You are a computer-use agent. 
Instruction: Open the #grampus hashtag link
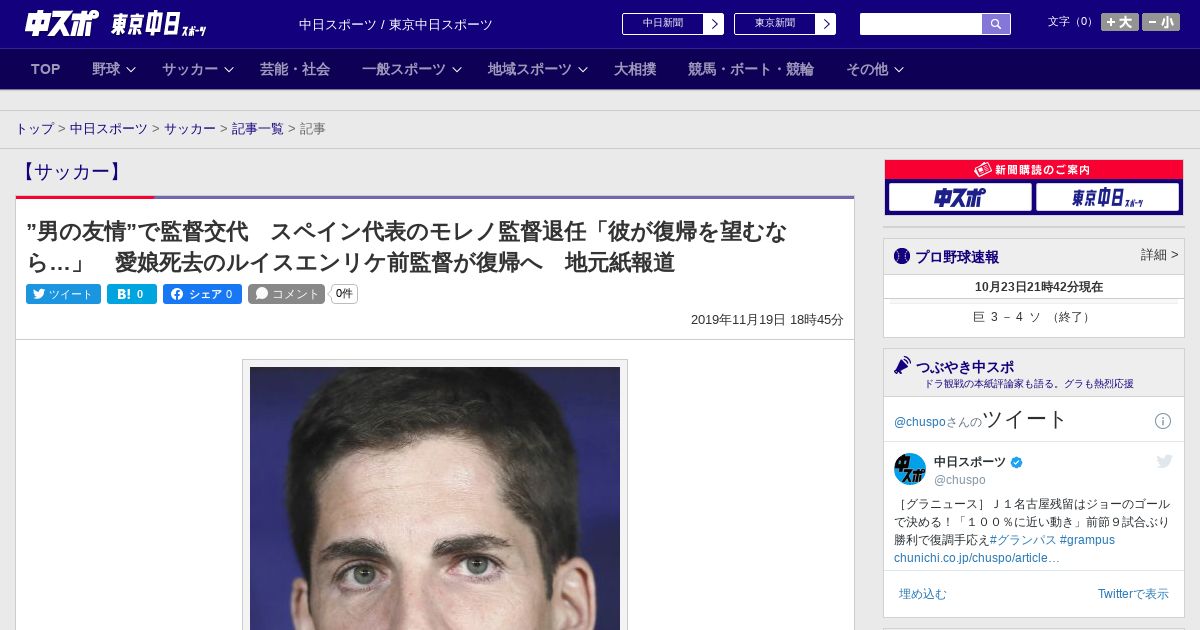[1087, 540]
